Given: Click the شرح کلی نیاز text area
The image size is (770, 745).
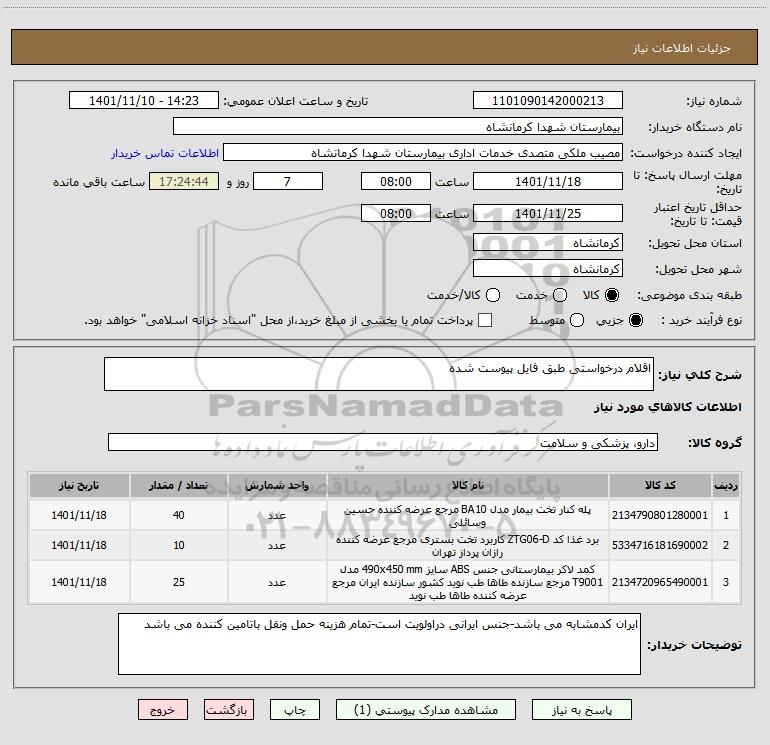Looking at the screenshot, I should click(x=379, y=374).
